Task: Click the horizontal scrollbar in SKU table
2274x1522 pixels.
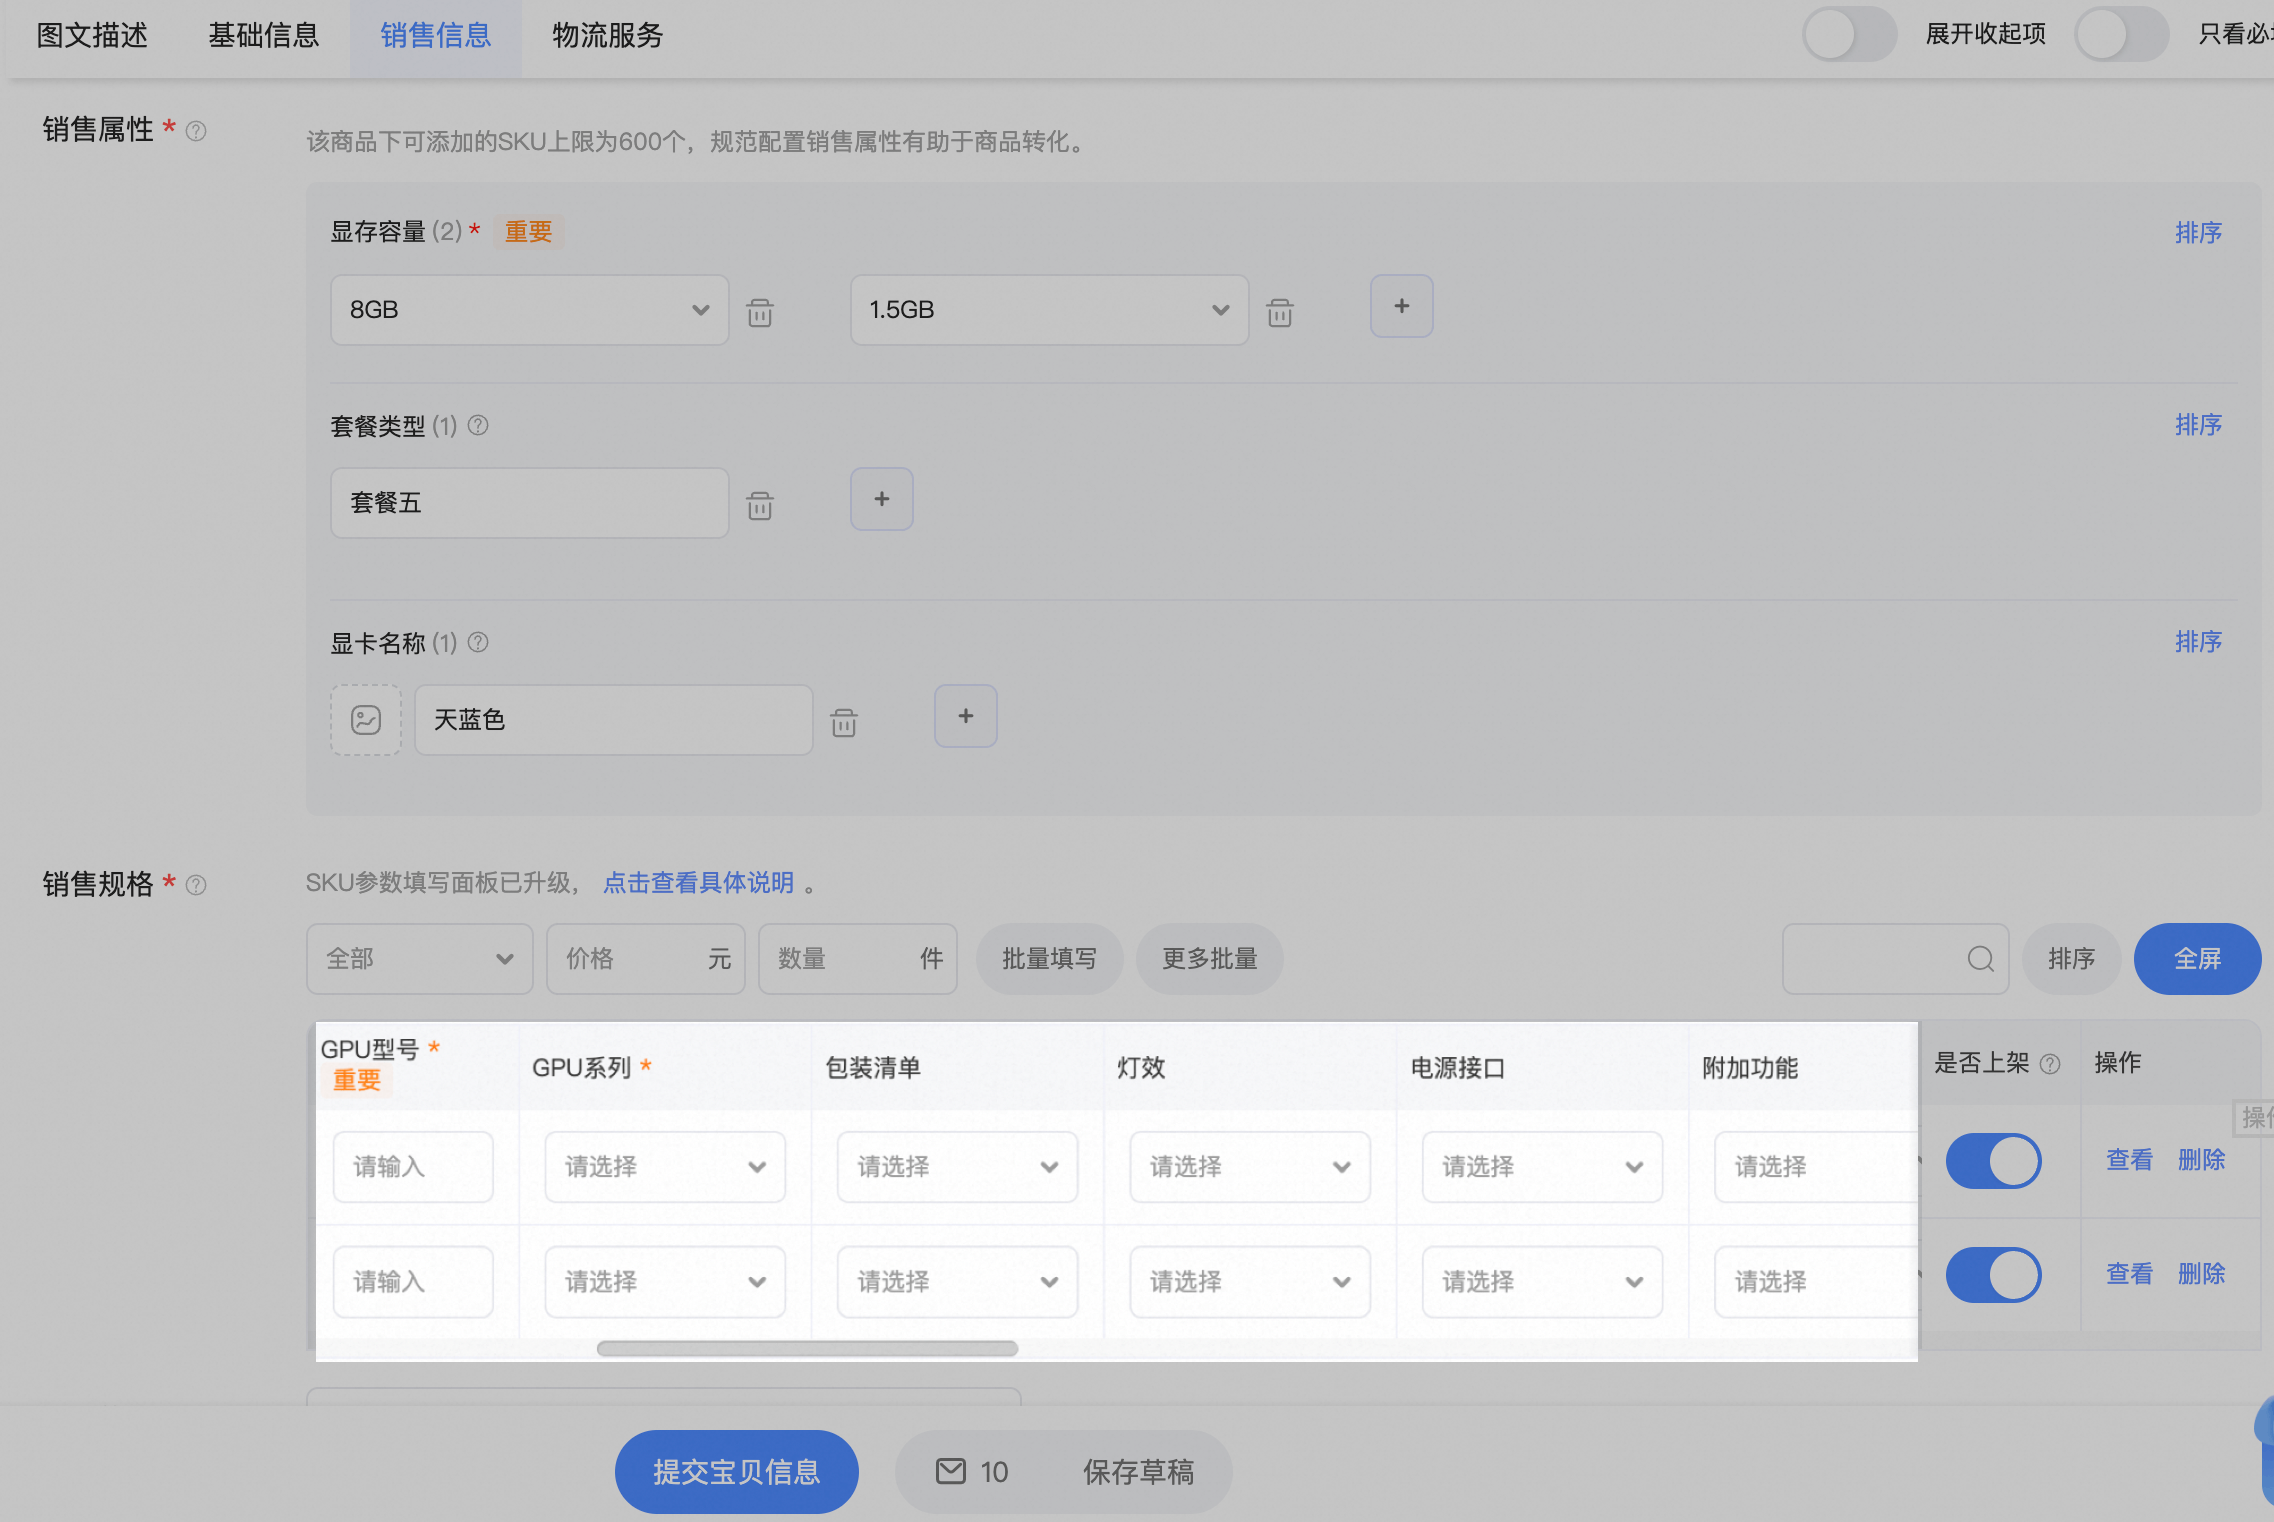Action: (807, 1349)
